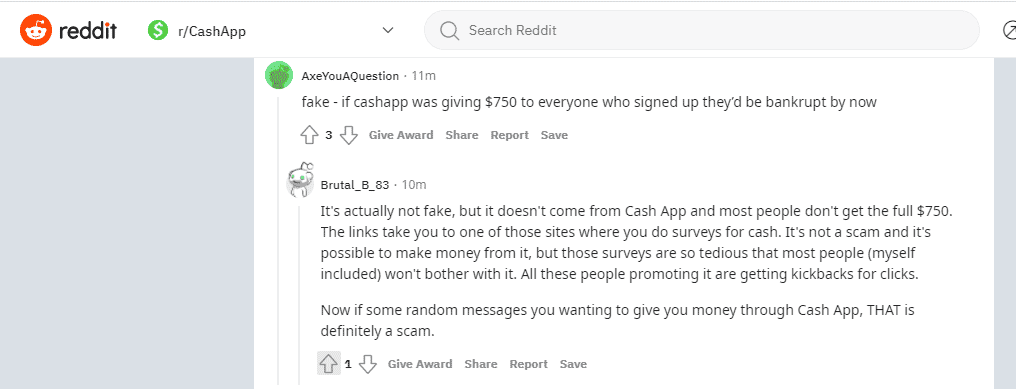Expand the r/CashApp community dropdown
The width and height of the screenshot is (1016, 389).
click(x=388, y=30)
